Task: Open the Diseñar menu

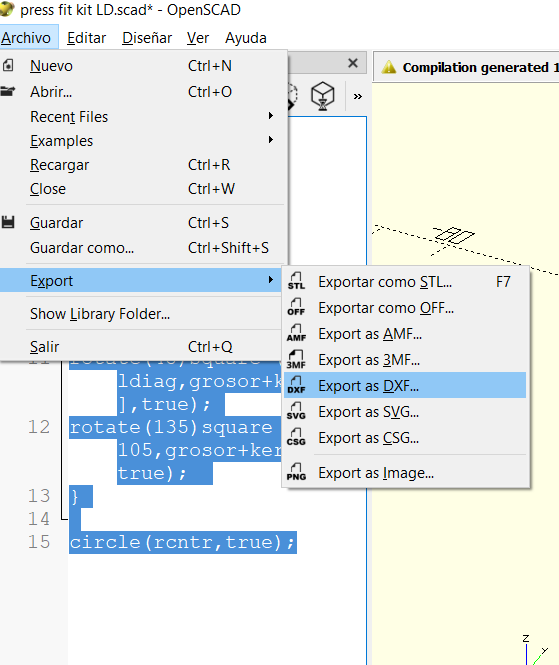Action: pos(147,38)
